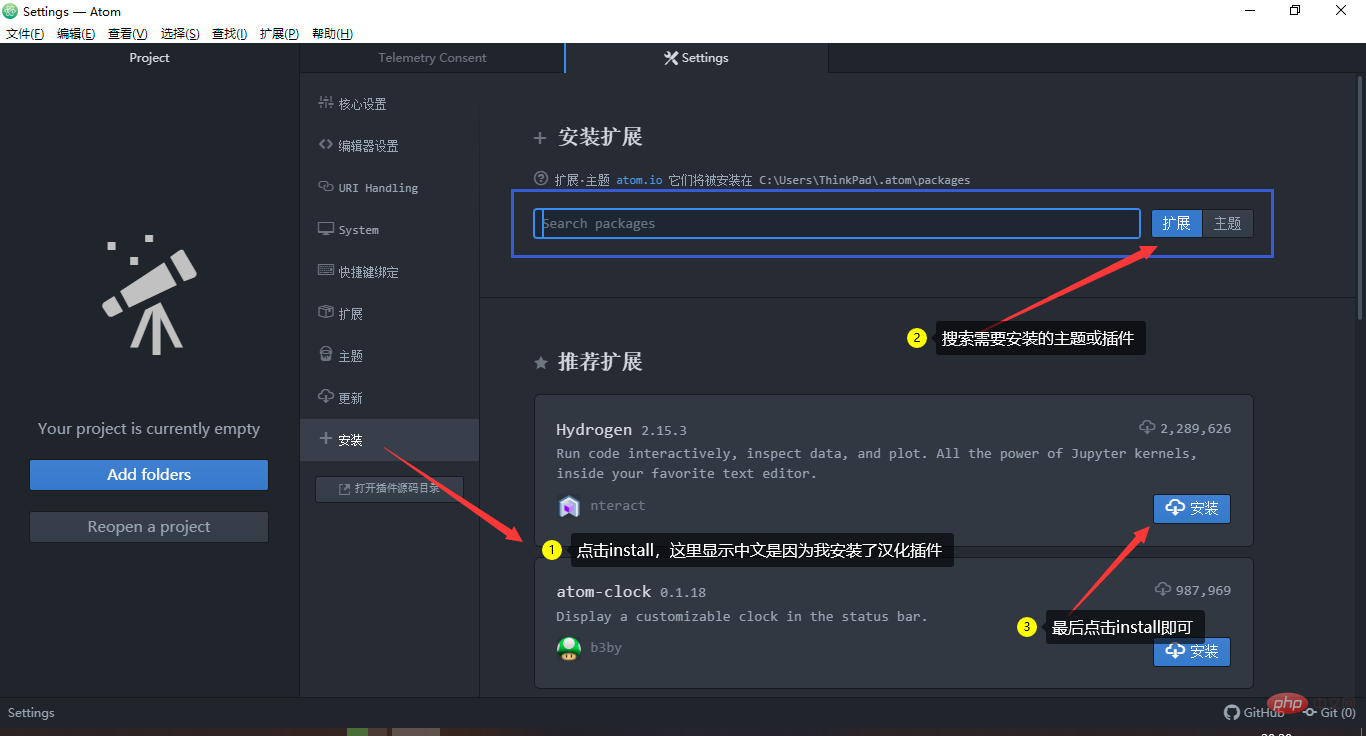Click Hydrogen version 2.15.3 text
The image size is (1366, 736).
click(x=664, y=431)
